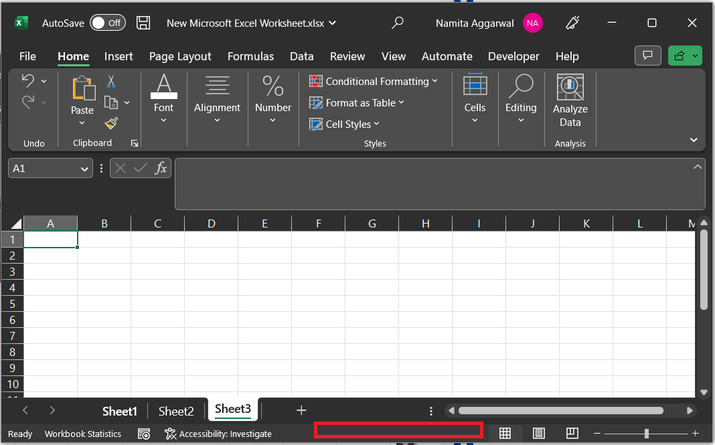The width and height of the screenshot is (715, 445).
Task: Select the Sheet2 tab
Action: click(176, 411)
